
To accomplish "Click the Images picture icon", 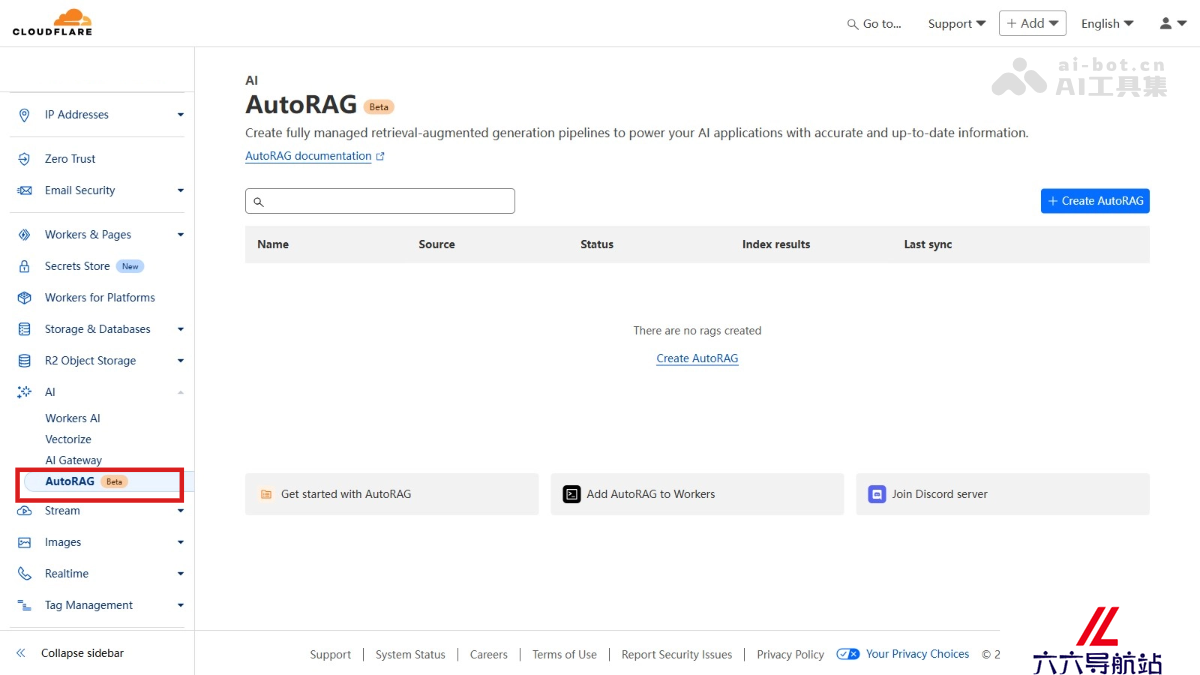I will coord(24,542).
